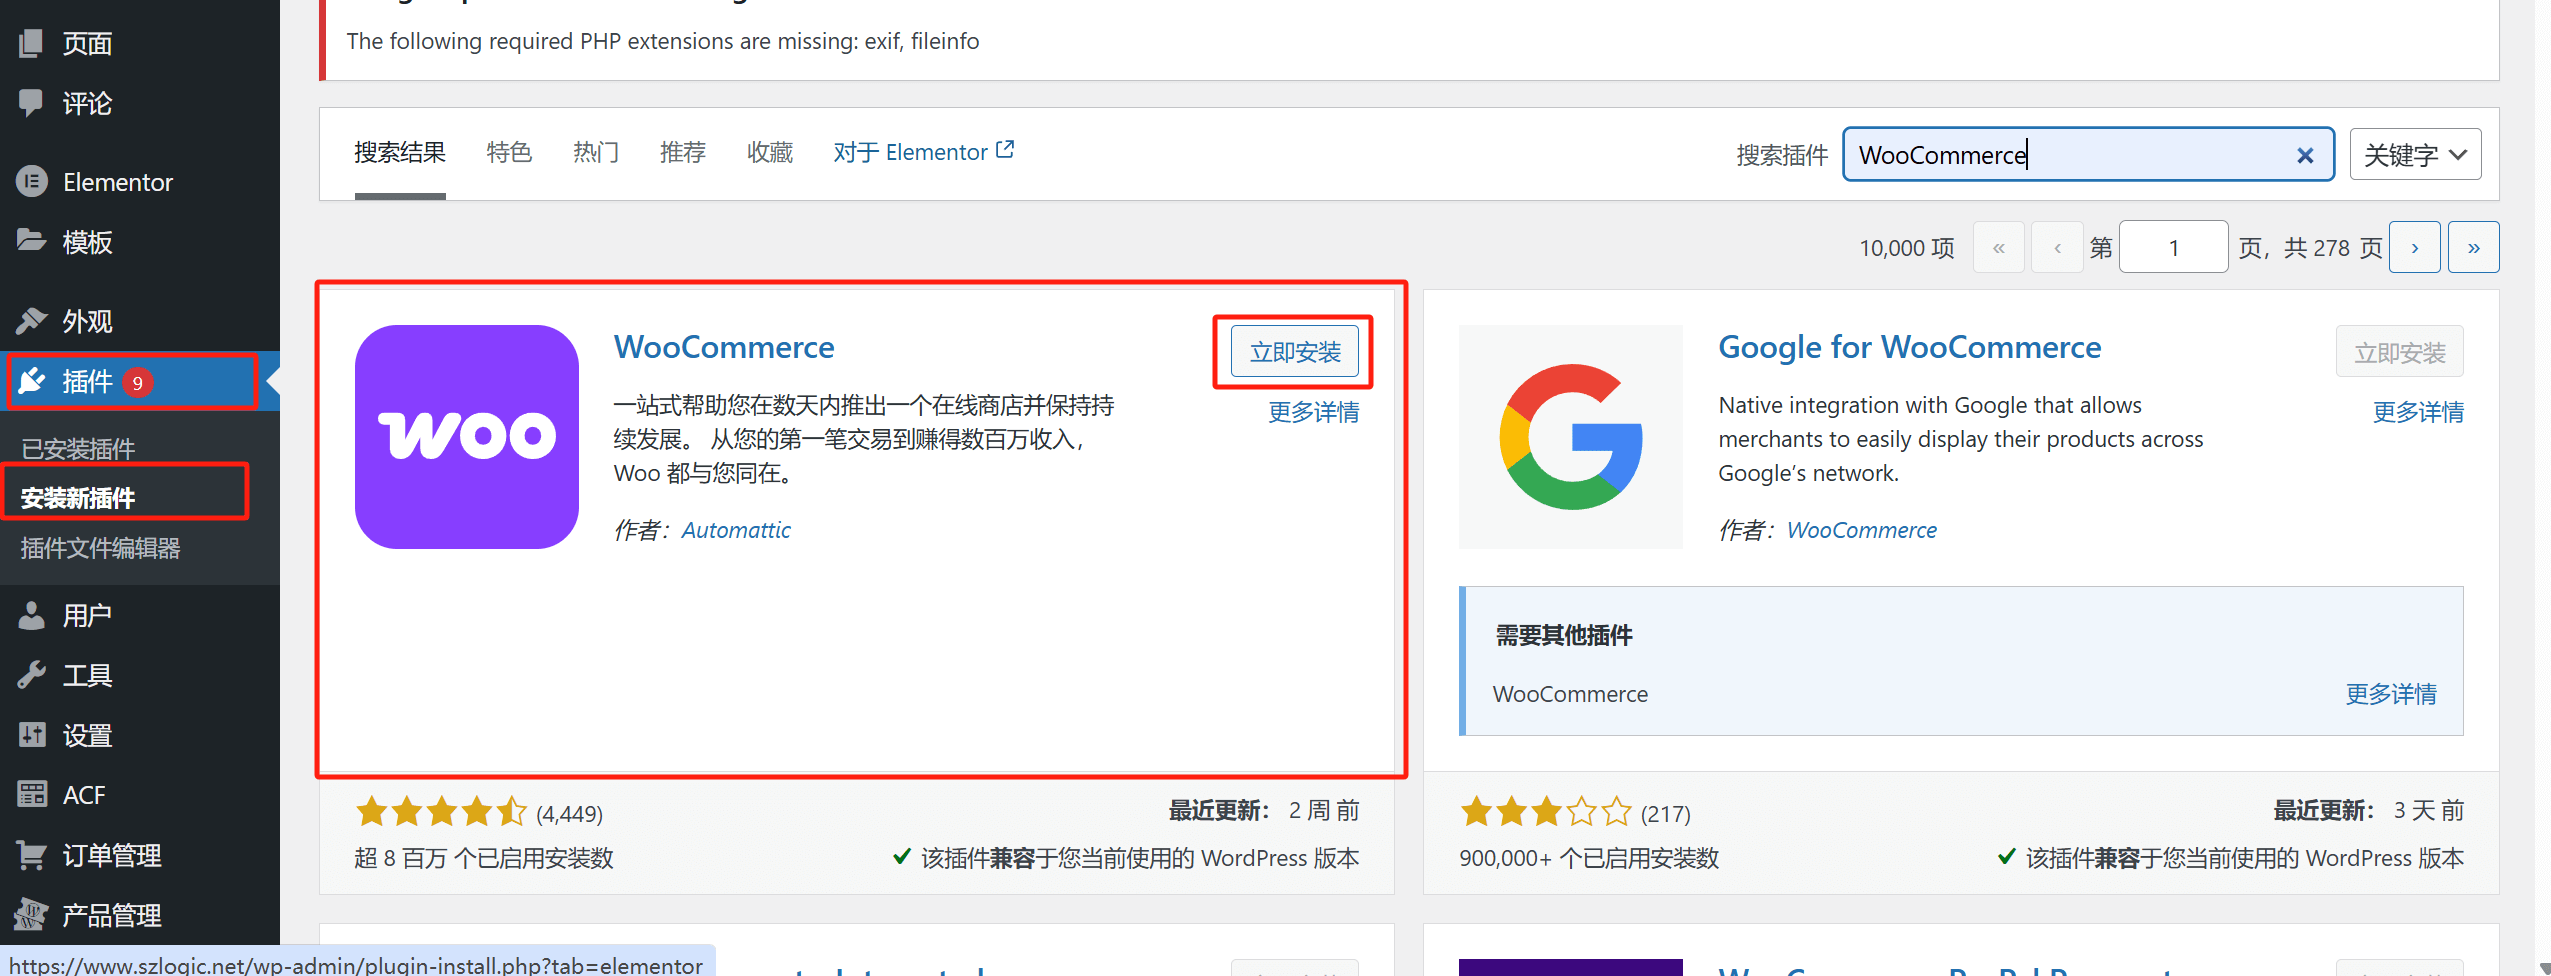Image resolution: width=2551 pixels, height=976 pixels.
Task: Switch to the 特色 tab
Action: coord(508,152)
